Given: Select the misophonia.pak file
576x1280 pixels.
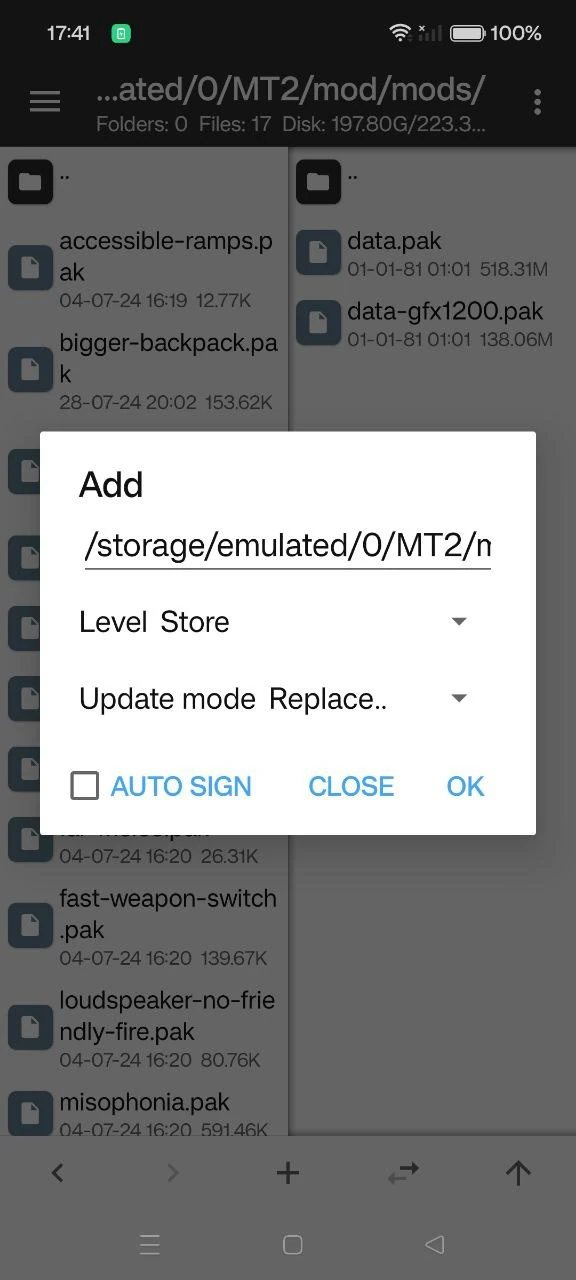Looking at the screenshot, I should tap(144, 1112).
